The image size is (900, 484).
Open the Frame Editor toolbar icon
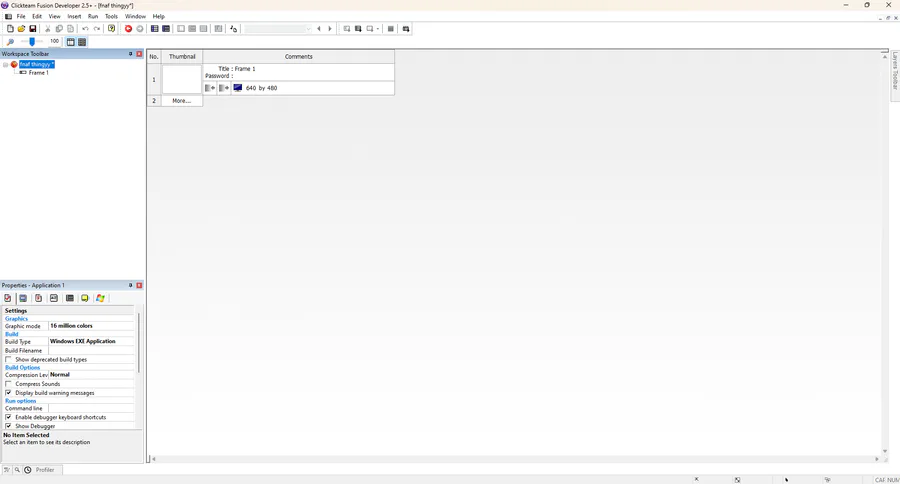166,29
